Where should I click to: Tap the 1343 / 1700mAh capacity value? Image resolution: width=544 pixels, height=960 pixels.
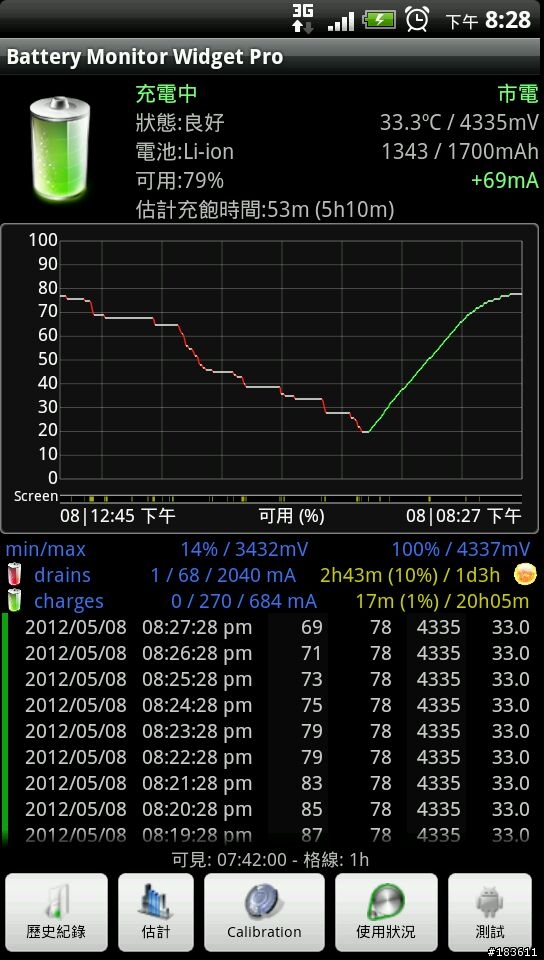click(x=460, y=152)
